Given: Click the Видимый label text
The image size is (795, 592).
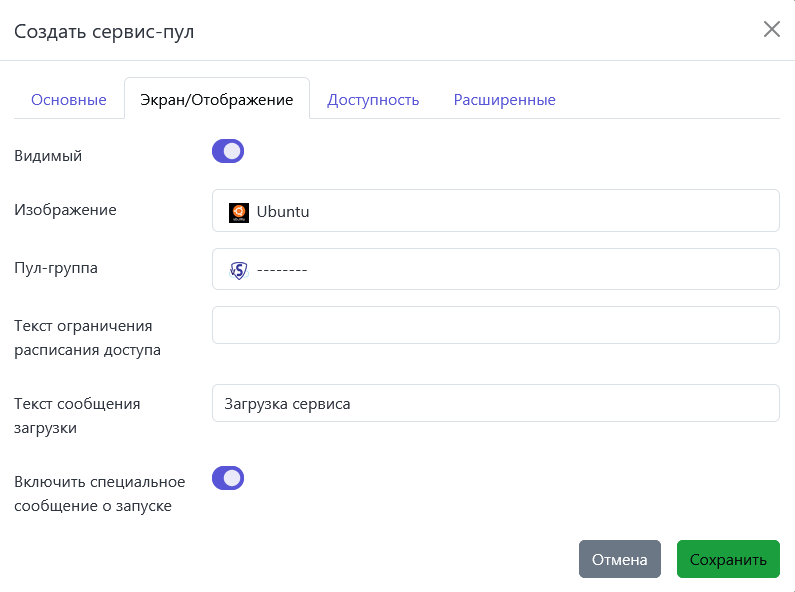Looking at the screenshot, I should pyautogui.click(x=48, y=156).
